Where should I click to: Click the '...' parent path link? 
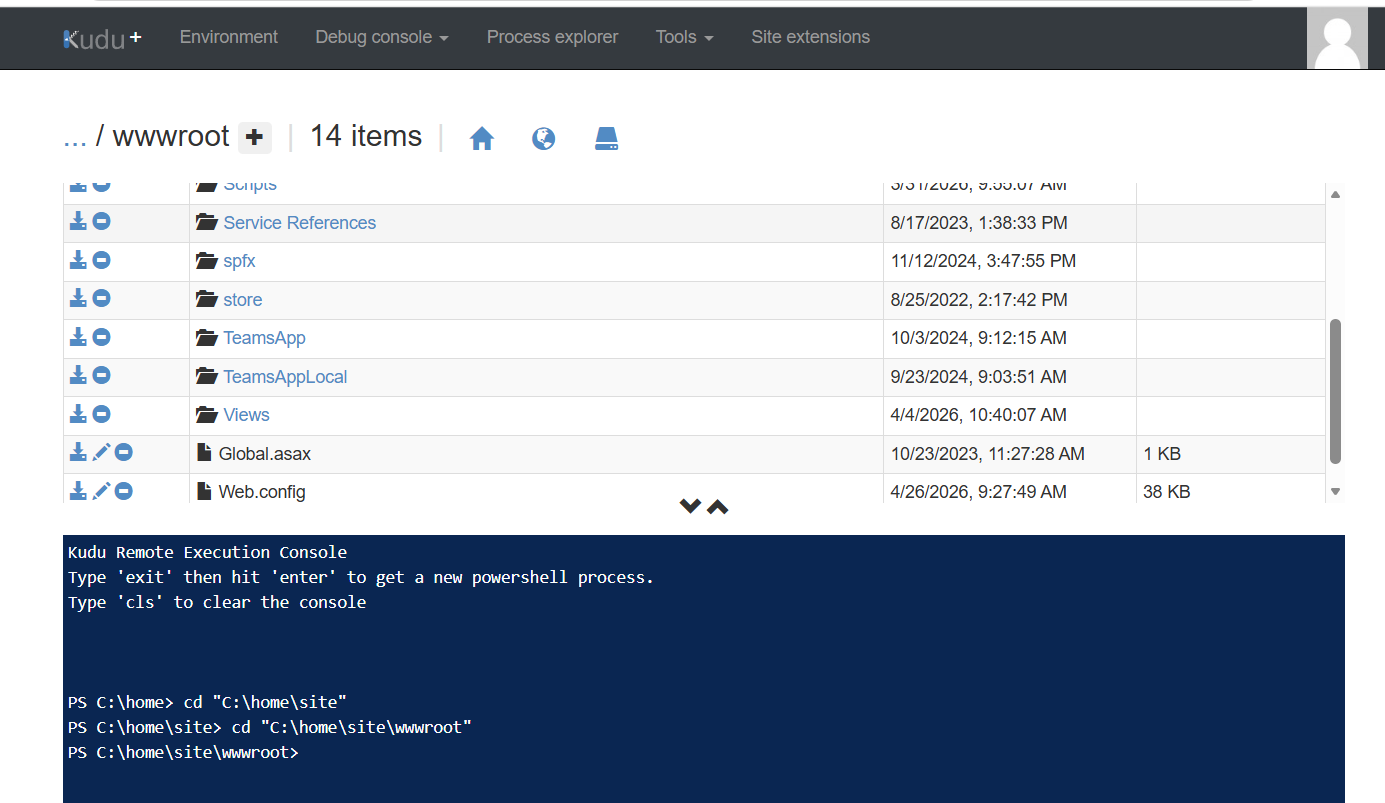[75, 137]
